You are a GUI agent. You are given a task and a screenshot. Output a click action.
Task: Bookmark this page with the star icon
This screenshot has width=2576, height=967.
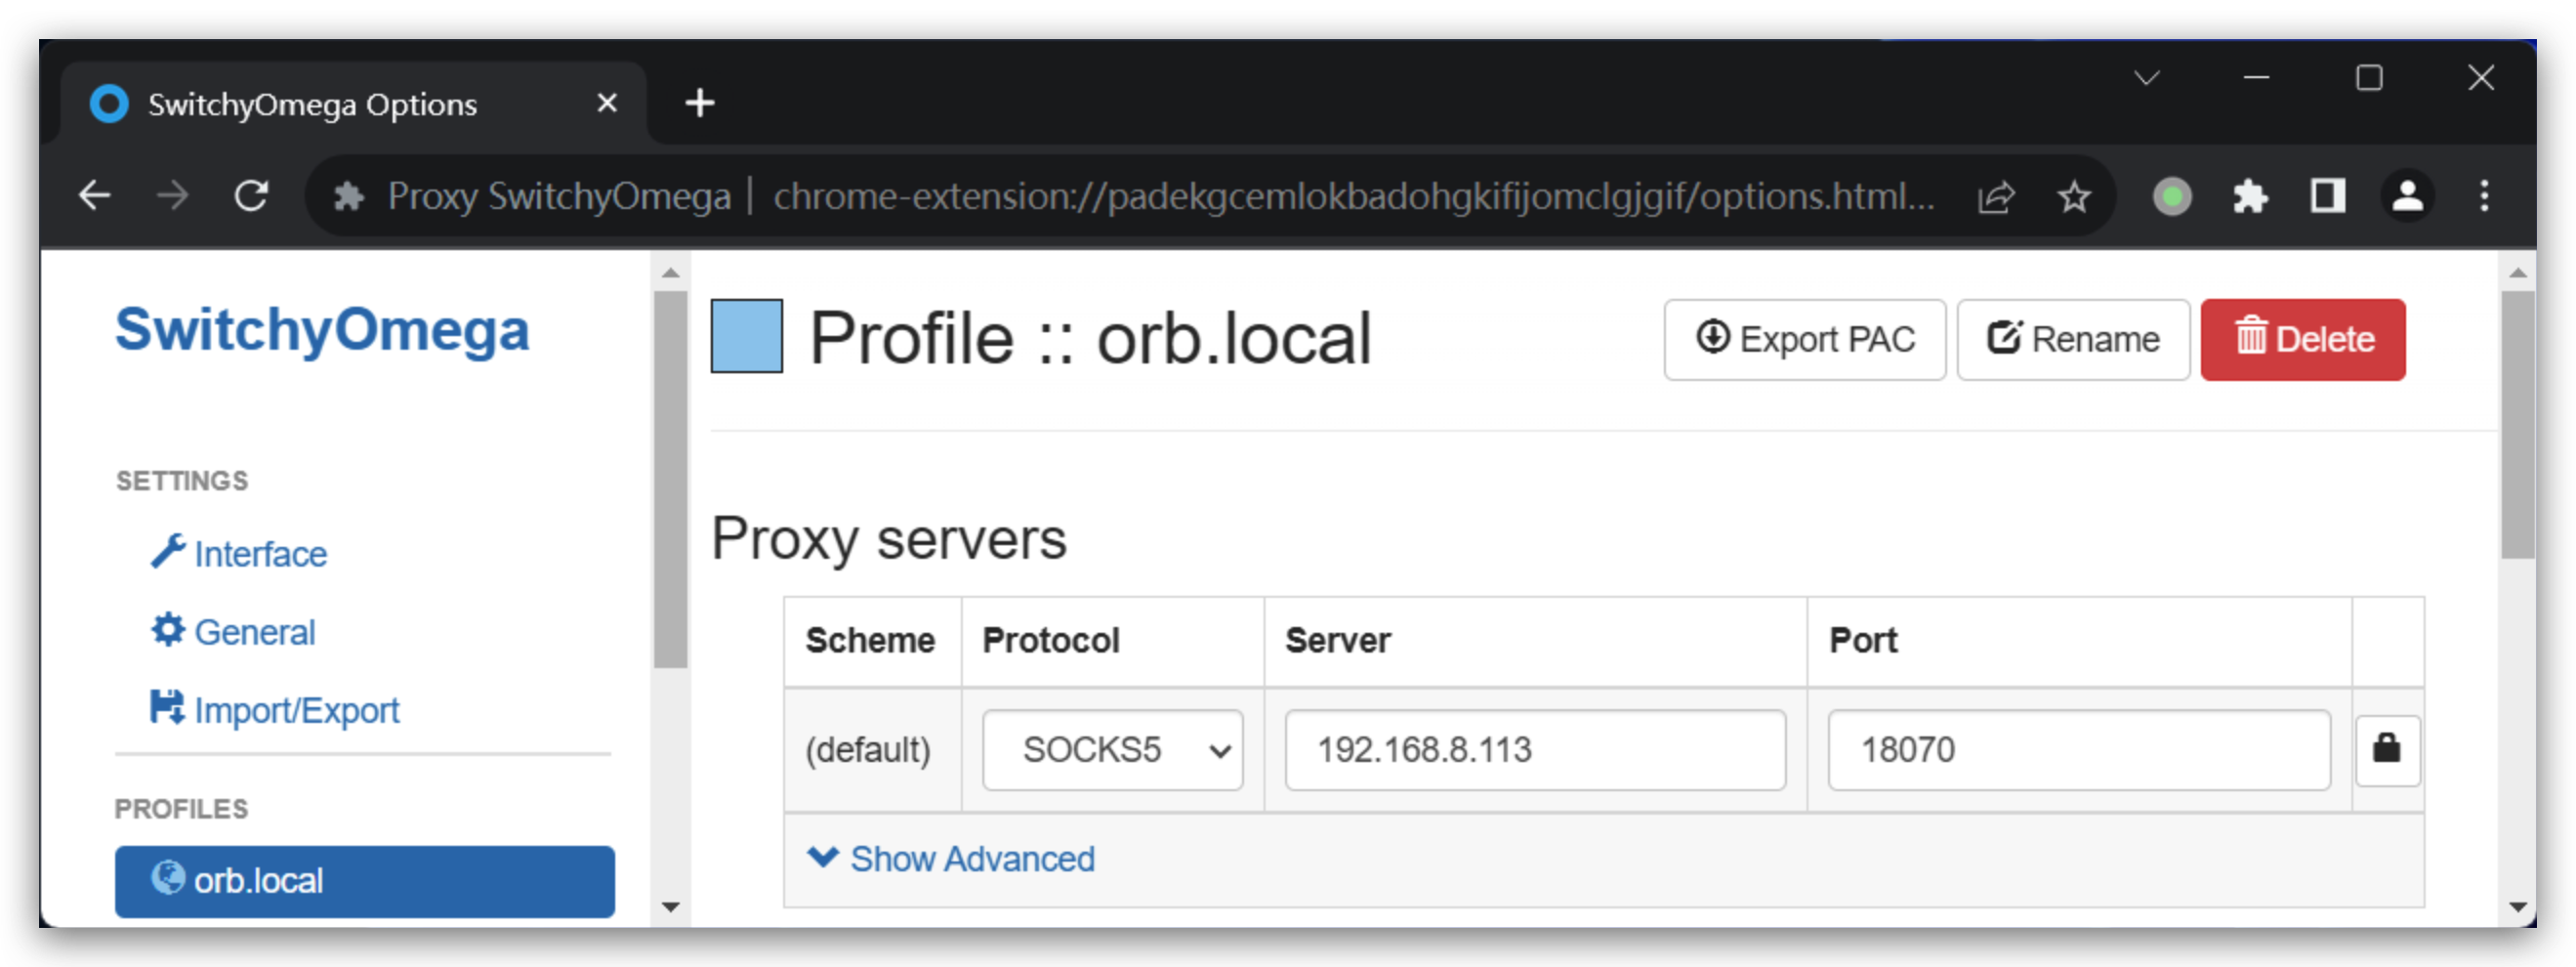click(2074, 197)
